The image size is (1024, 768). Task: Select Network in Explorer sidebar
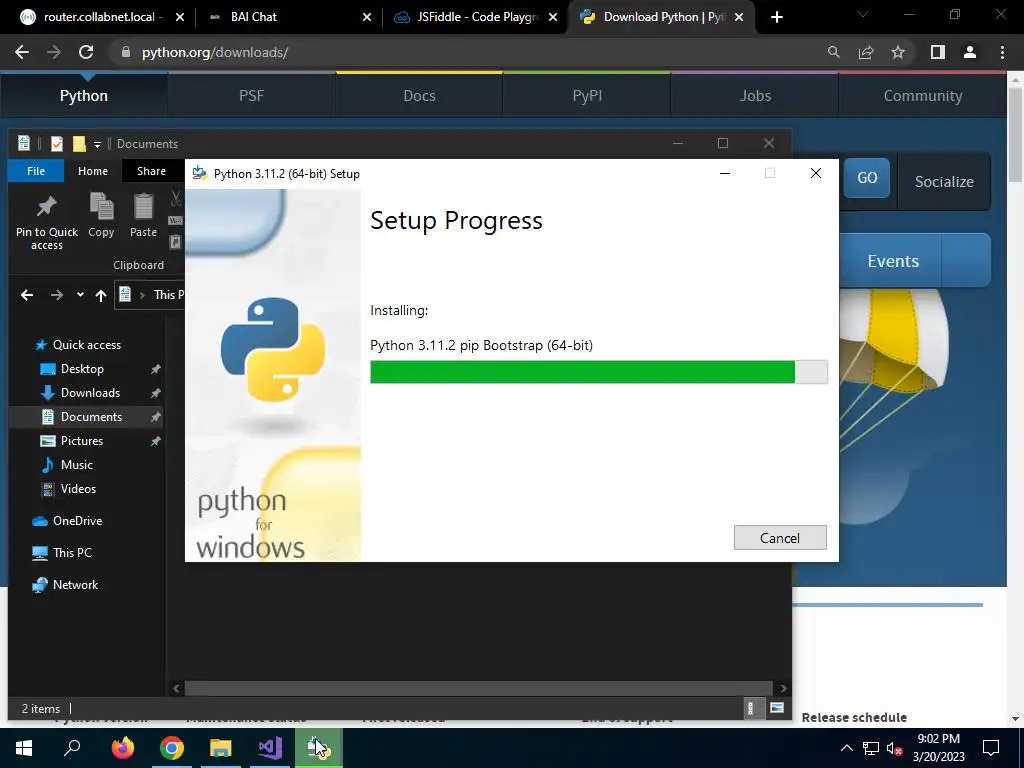tap(75, 584)
